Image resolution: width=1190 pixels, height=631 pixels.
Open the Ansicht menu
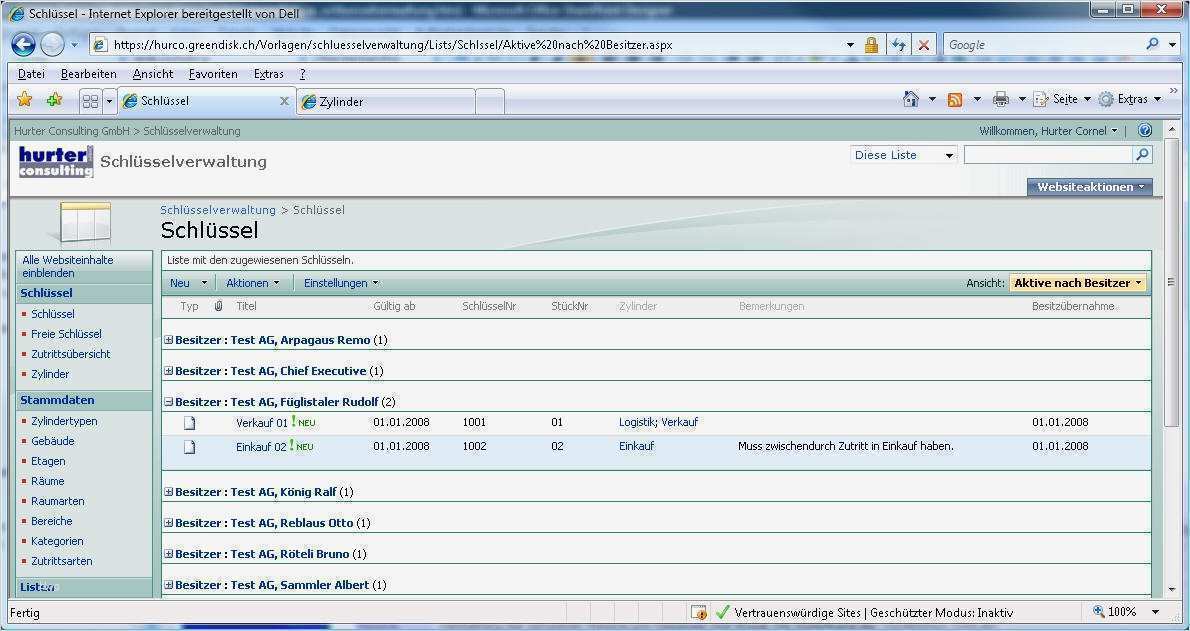153,74
